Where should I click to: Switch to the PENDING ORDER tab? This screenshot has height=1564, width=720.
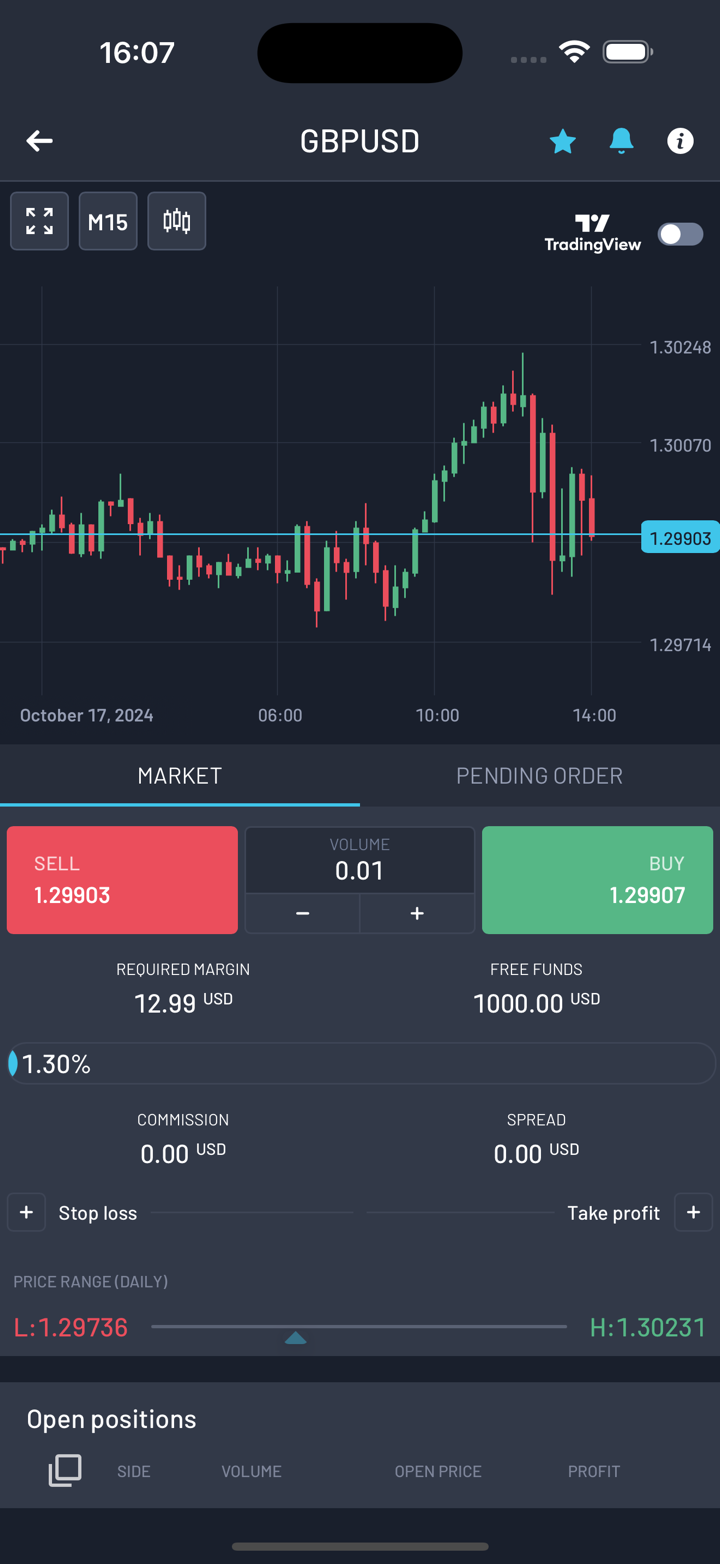(x=539, y=776)
